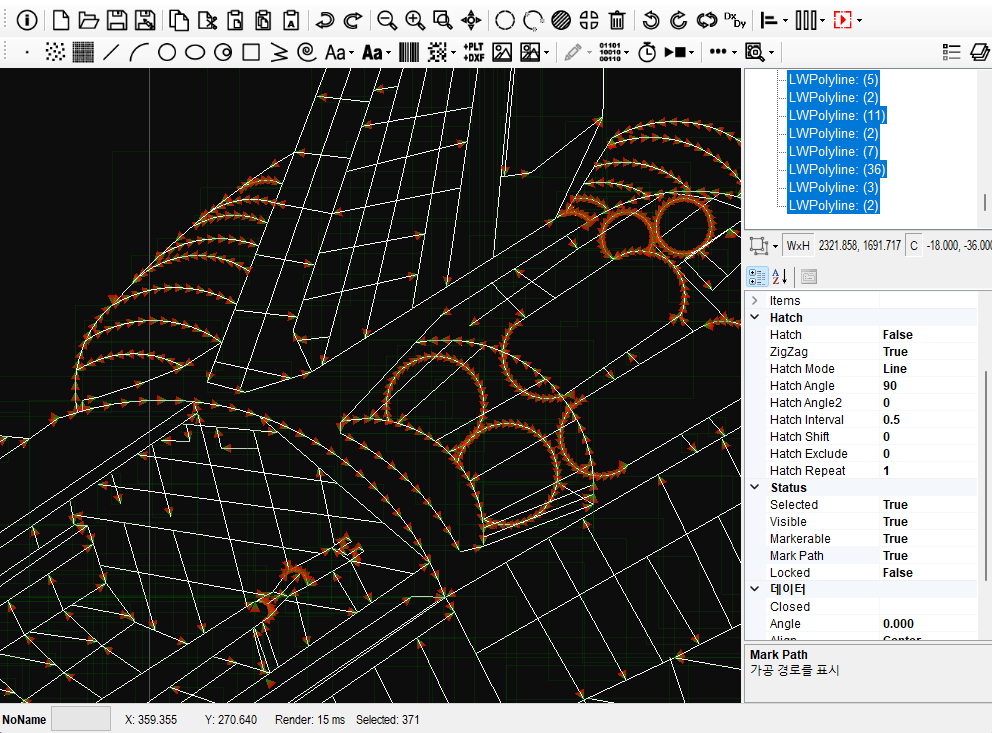Toggle Categorized view in property grid
This screenshot has width=992, height=733.
pyautogui.click(x=758, y=276)
